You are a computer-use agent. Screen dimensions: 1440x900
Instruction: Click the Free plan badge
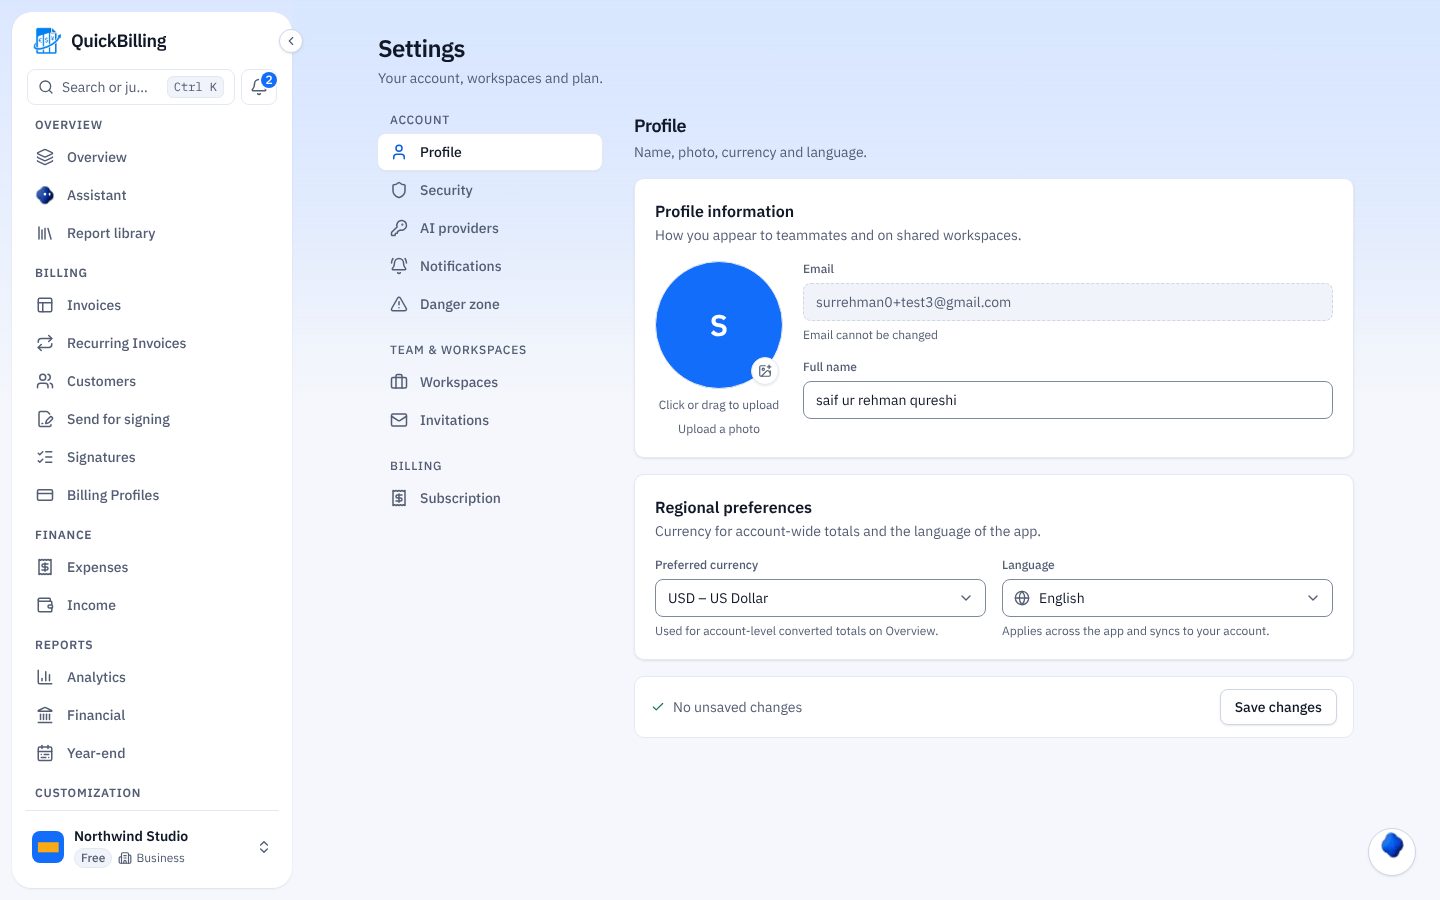click(93, 858)
